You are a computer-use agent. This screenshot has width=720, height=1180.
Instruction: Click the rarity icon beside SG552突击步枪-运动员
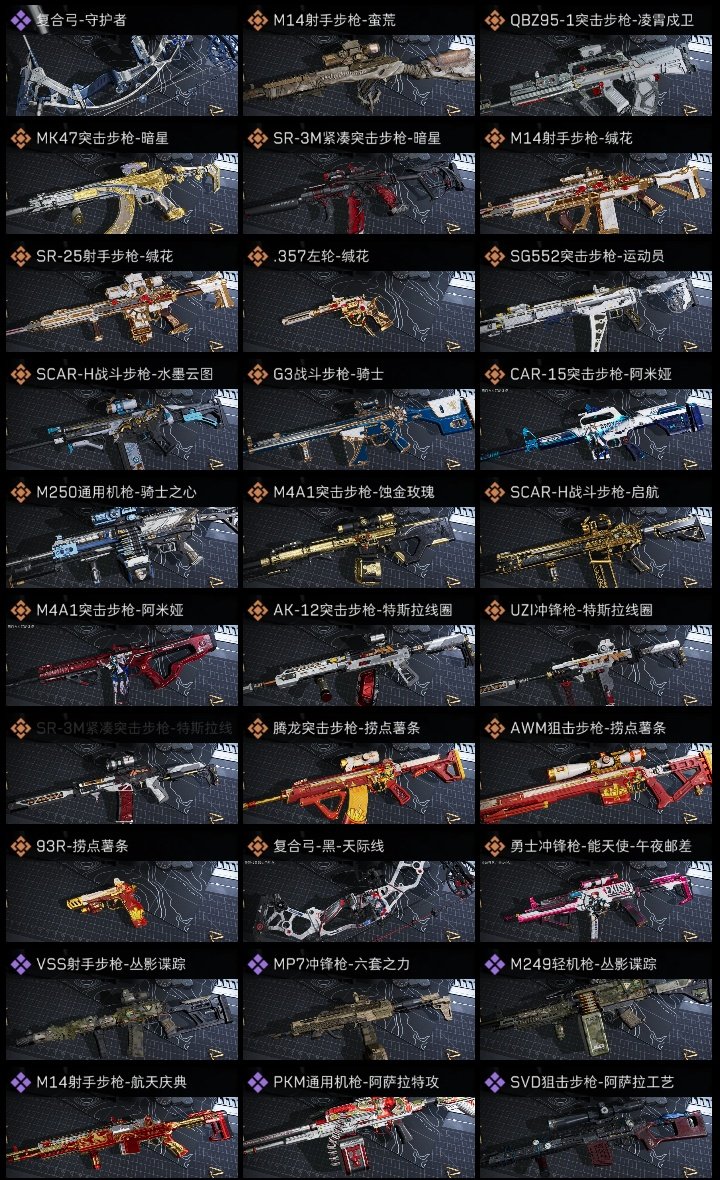click(495, 256)
